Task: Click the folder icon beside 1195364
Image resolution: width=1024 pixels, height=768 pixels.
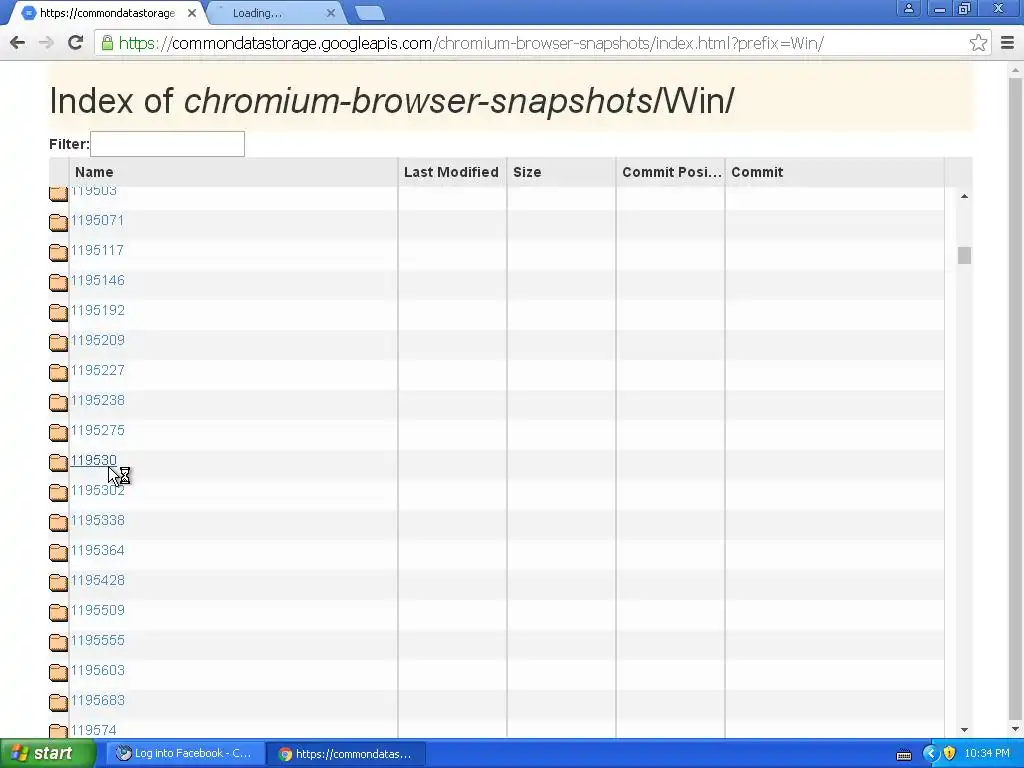Action: coord(58,553)
